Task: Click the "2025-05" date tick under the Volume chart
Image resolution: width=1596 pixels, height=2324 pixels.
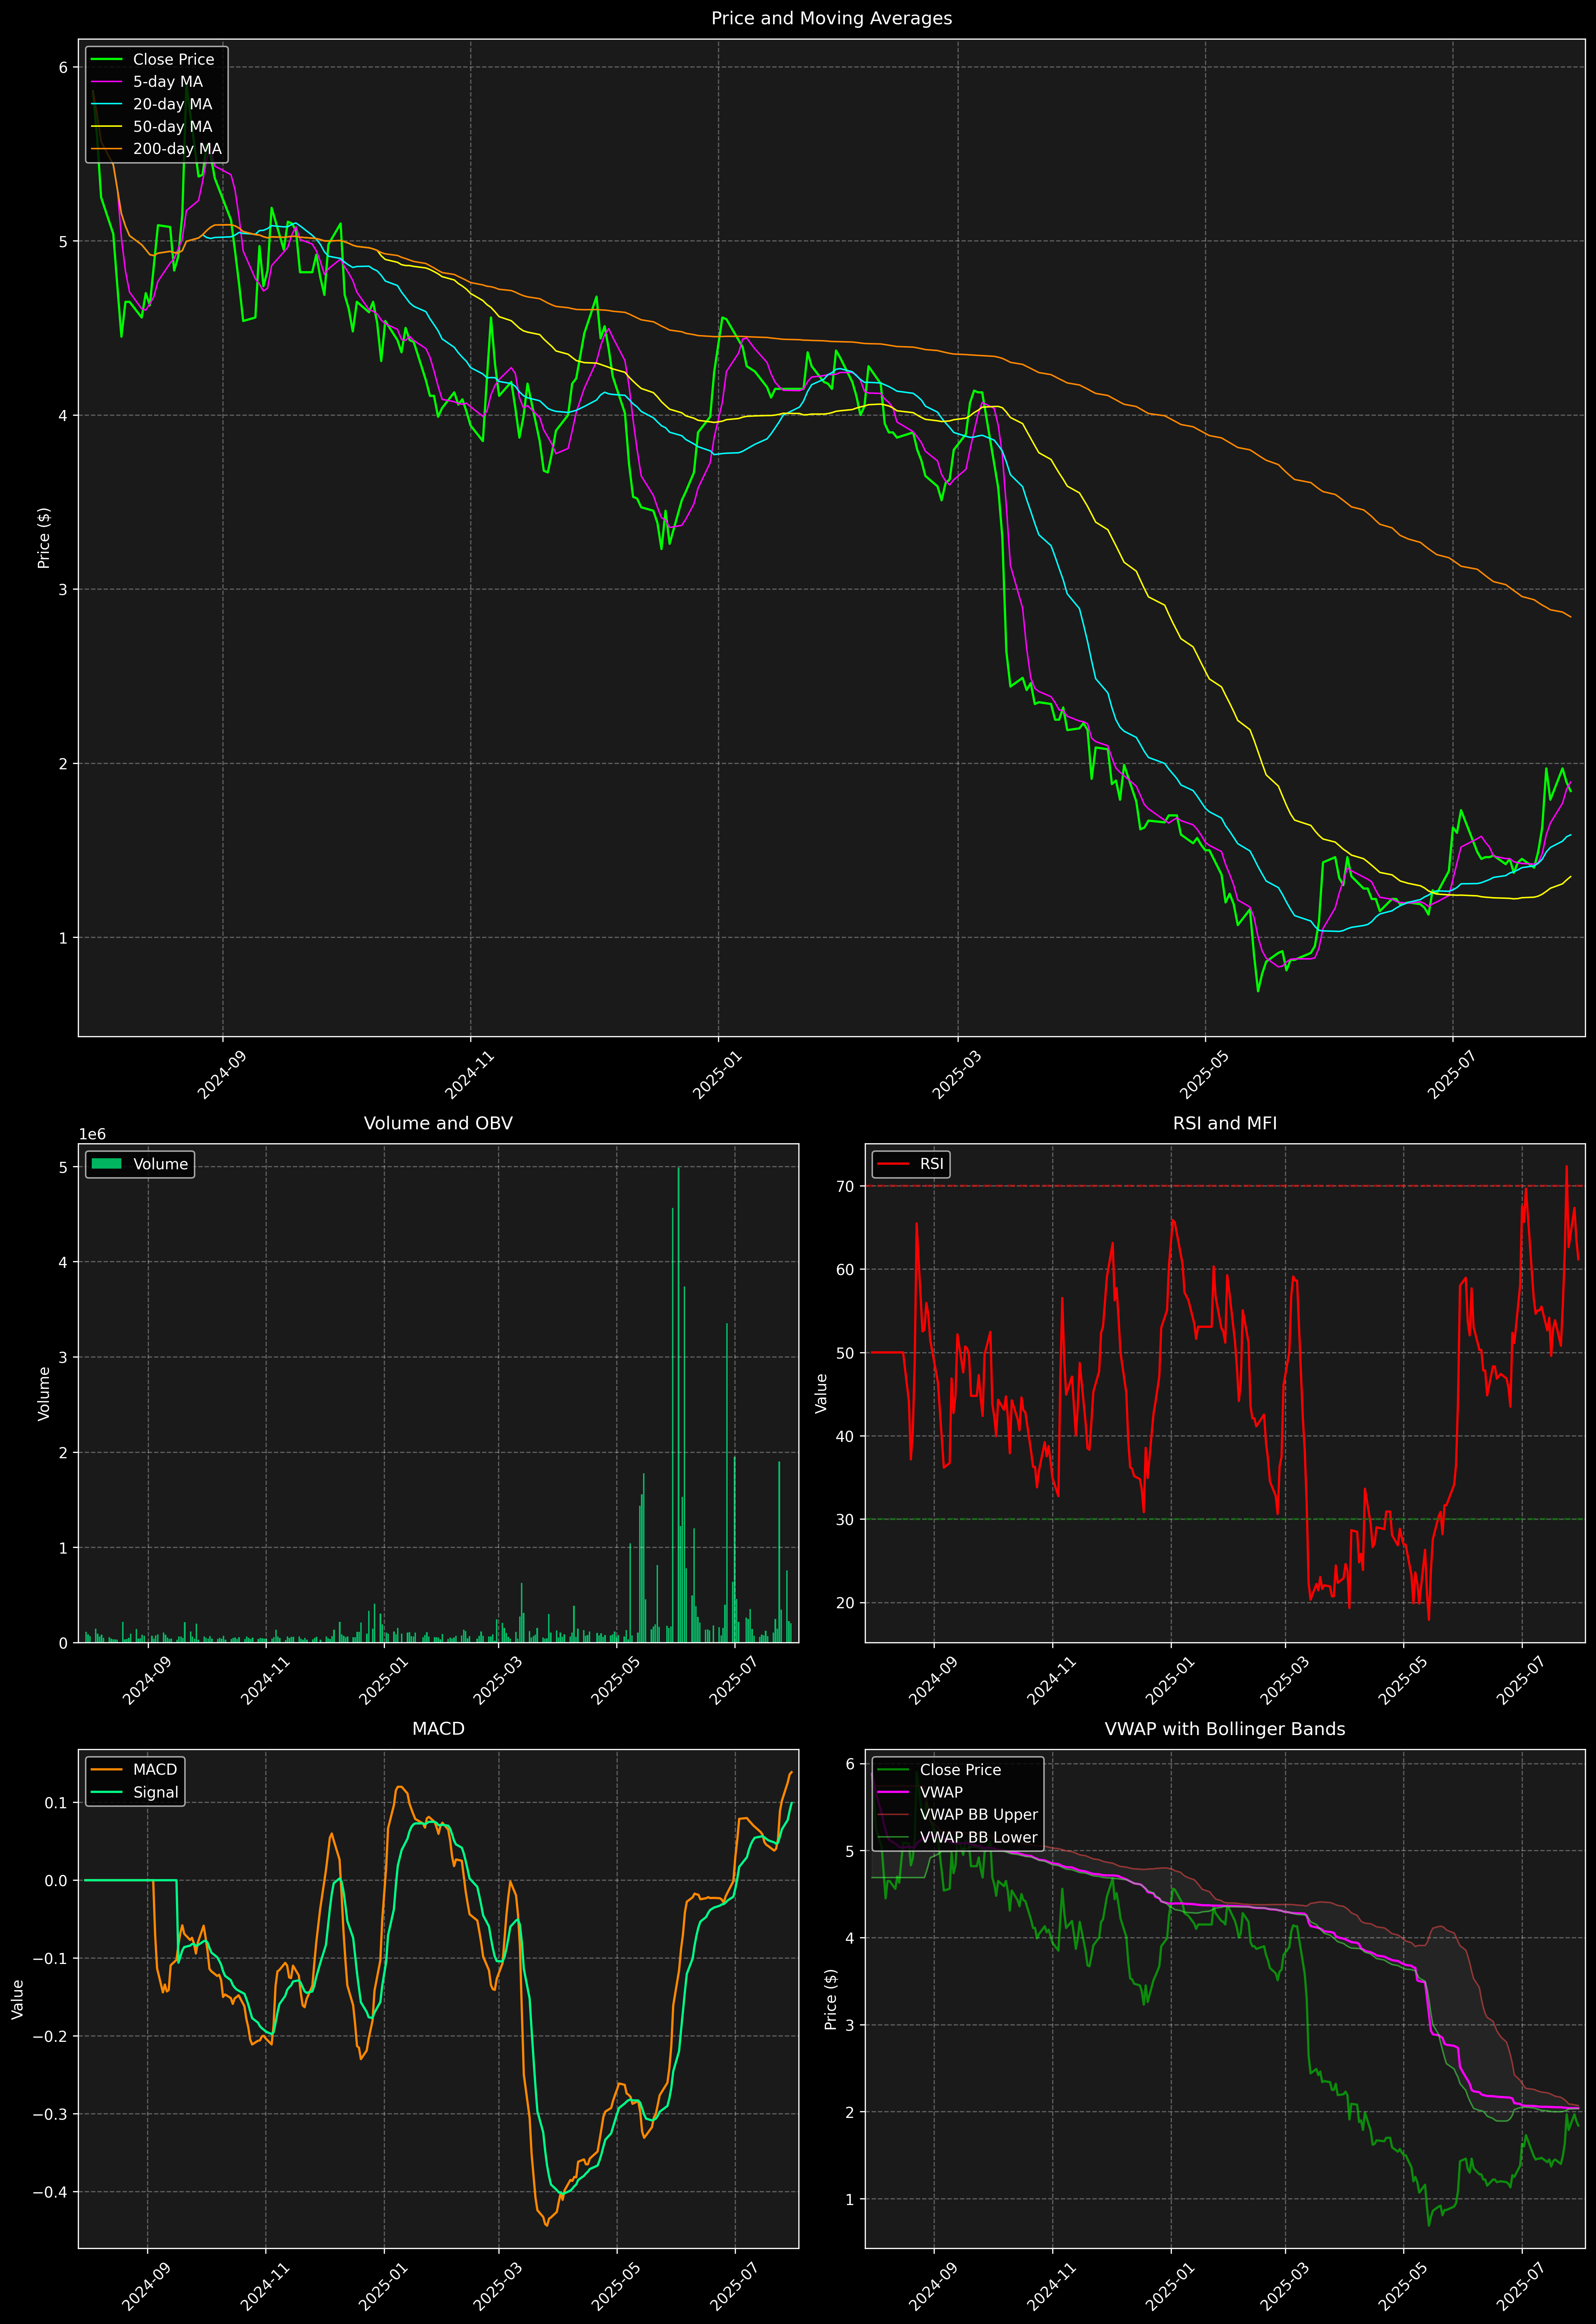Action: pos(616,1681)
